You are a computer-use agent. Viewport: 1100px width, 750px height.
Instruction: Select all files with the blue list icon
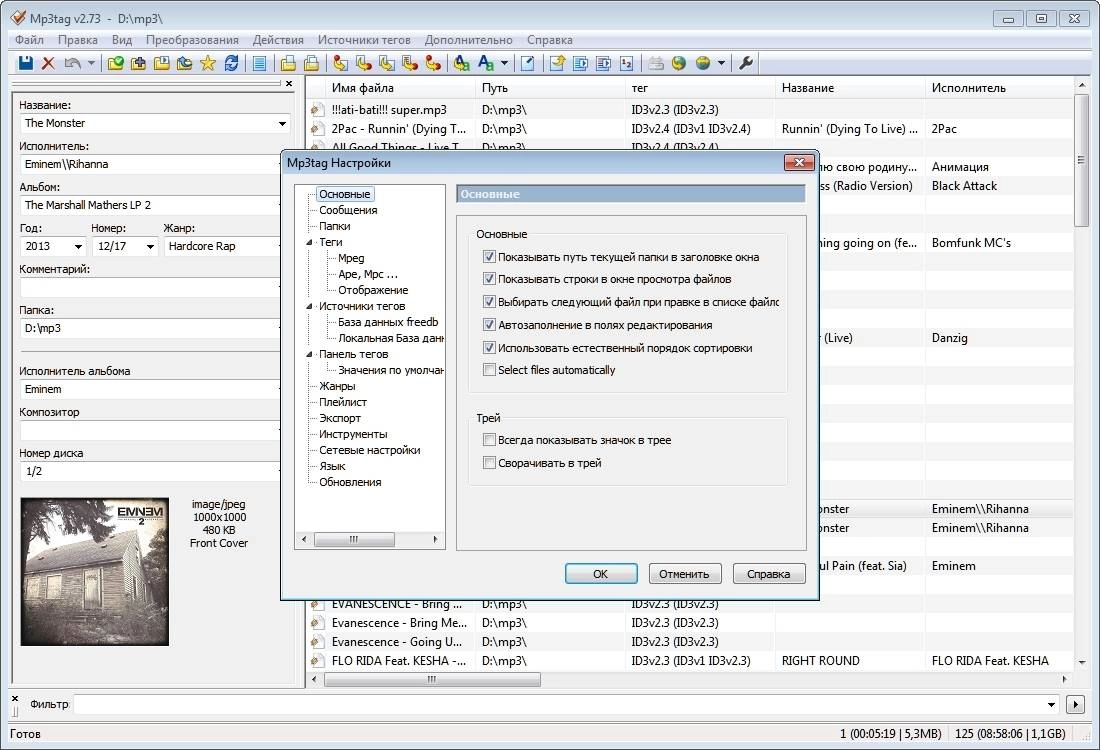(260, 63)
